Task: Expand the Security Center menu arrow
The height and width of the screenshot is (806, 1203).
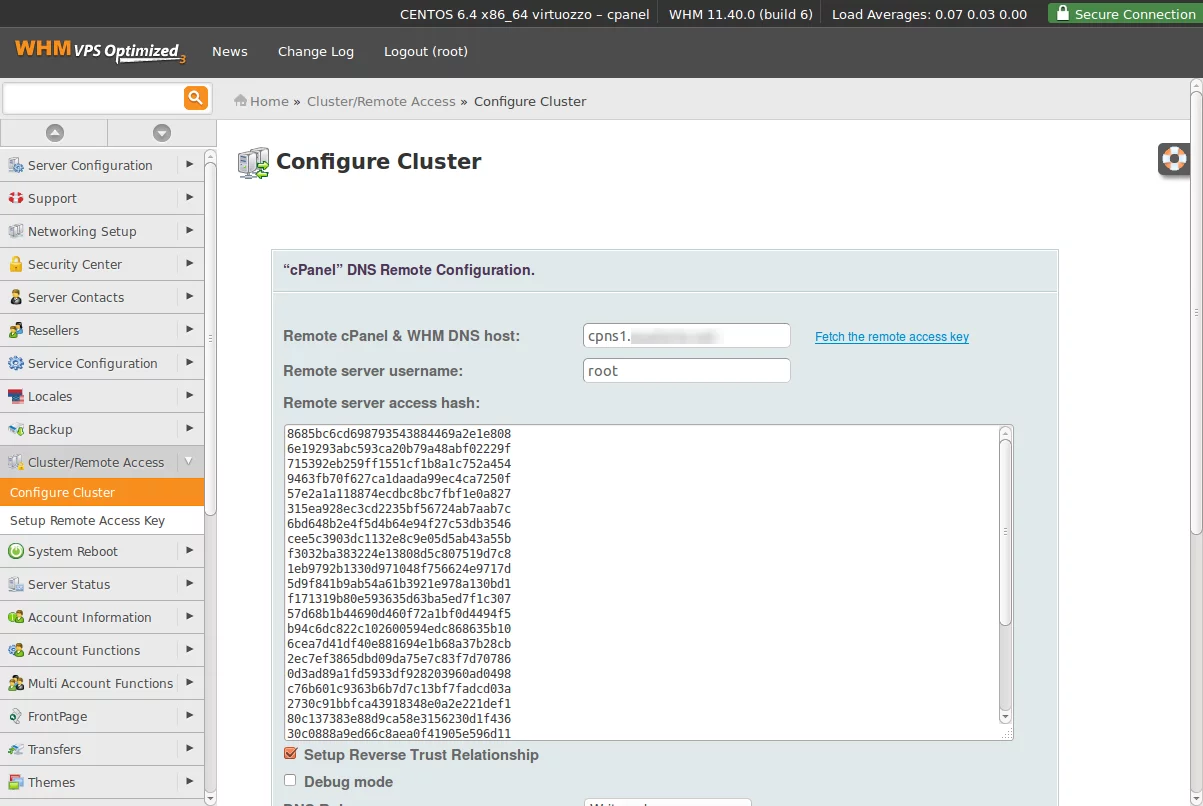Action: tap(189, 263)
